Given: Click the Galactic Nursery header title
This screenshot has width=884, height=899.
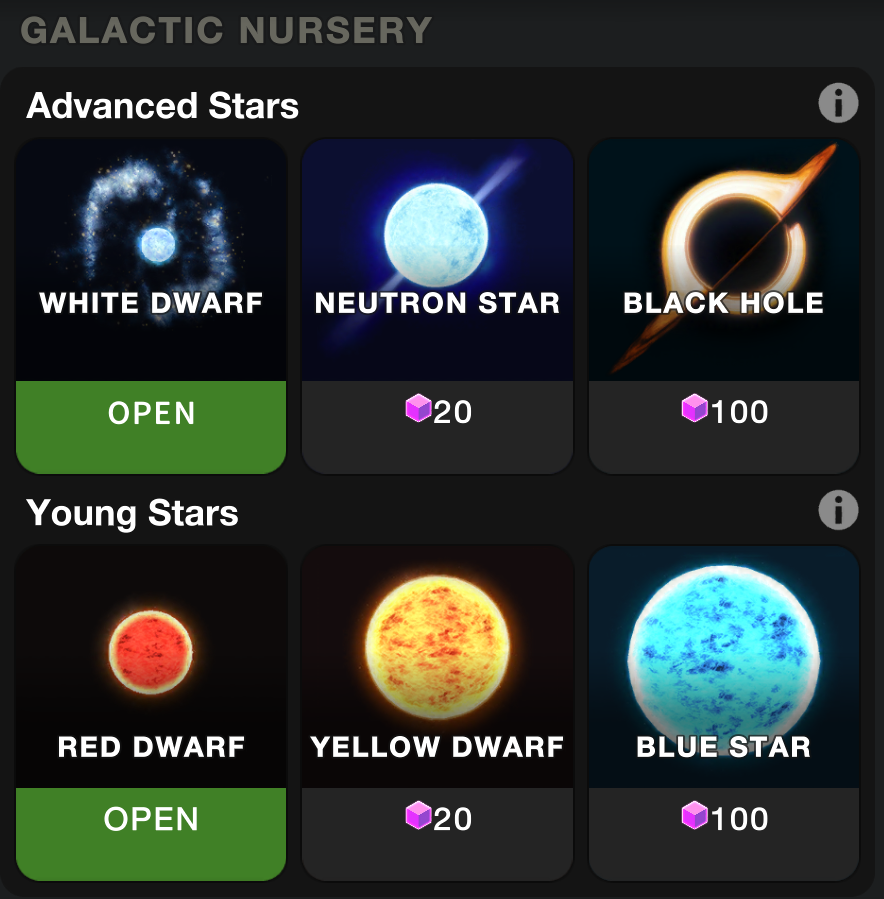Looking at the screenshot, I should click(226, 30).
